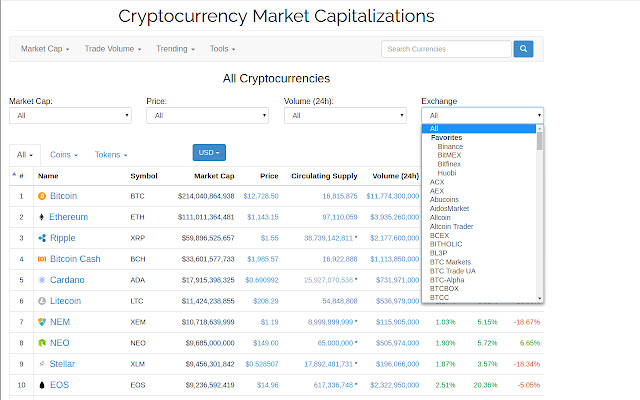Open the Bitcoin Cash name link

(75, 259)
